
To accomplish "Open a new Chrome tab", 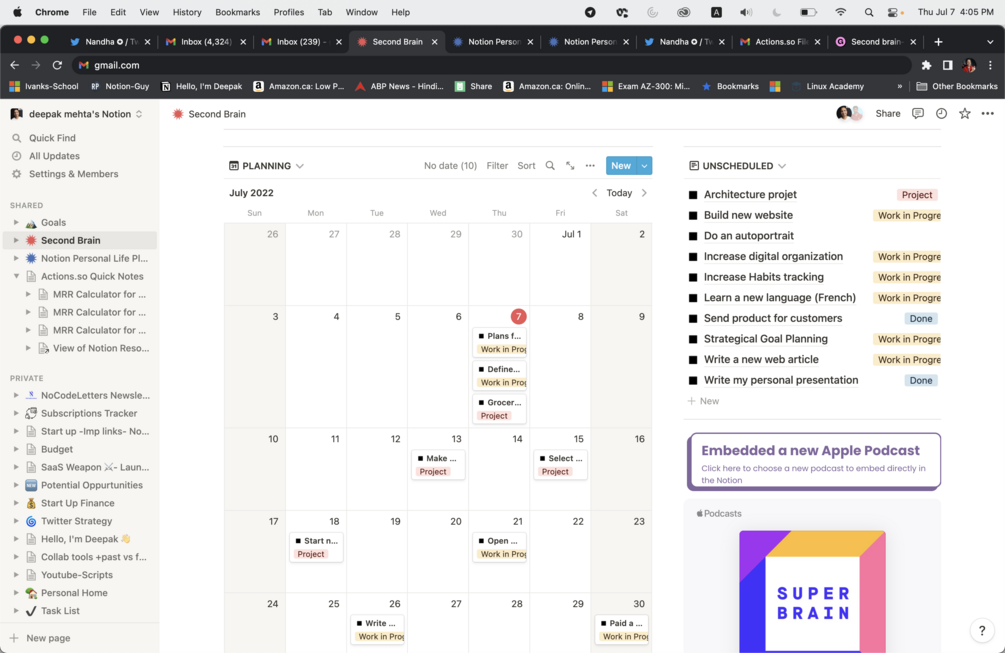I will (x=938, y=42).
